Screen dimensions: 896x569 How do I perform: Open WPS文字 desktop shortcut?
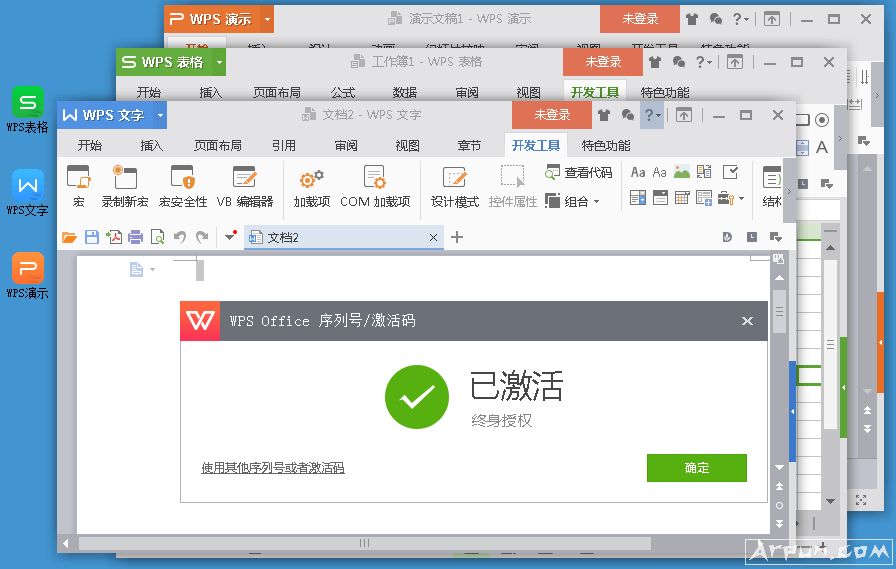[x=27, y=193]
